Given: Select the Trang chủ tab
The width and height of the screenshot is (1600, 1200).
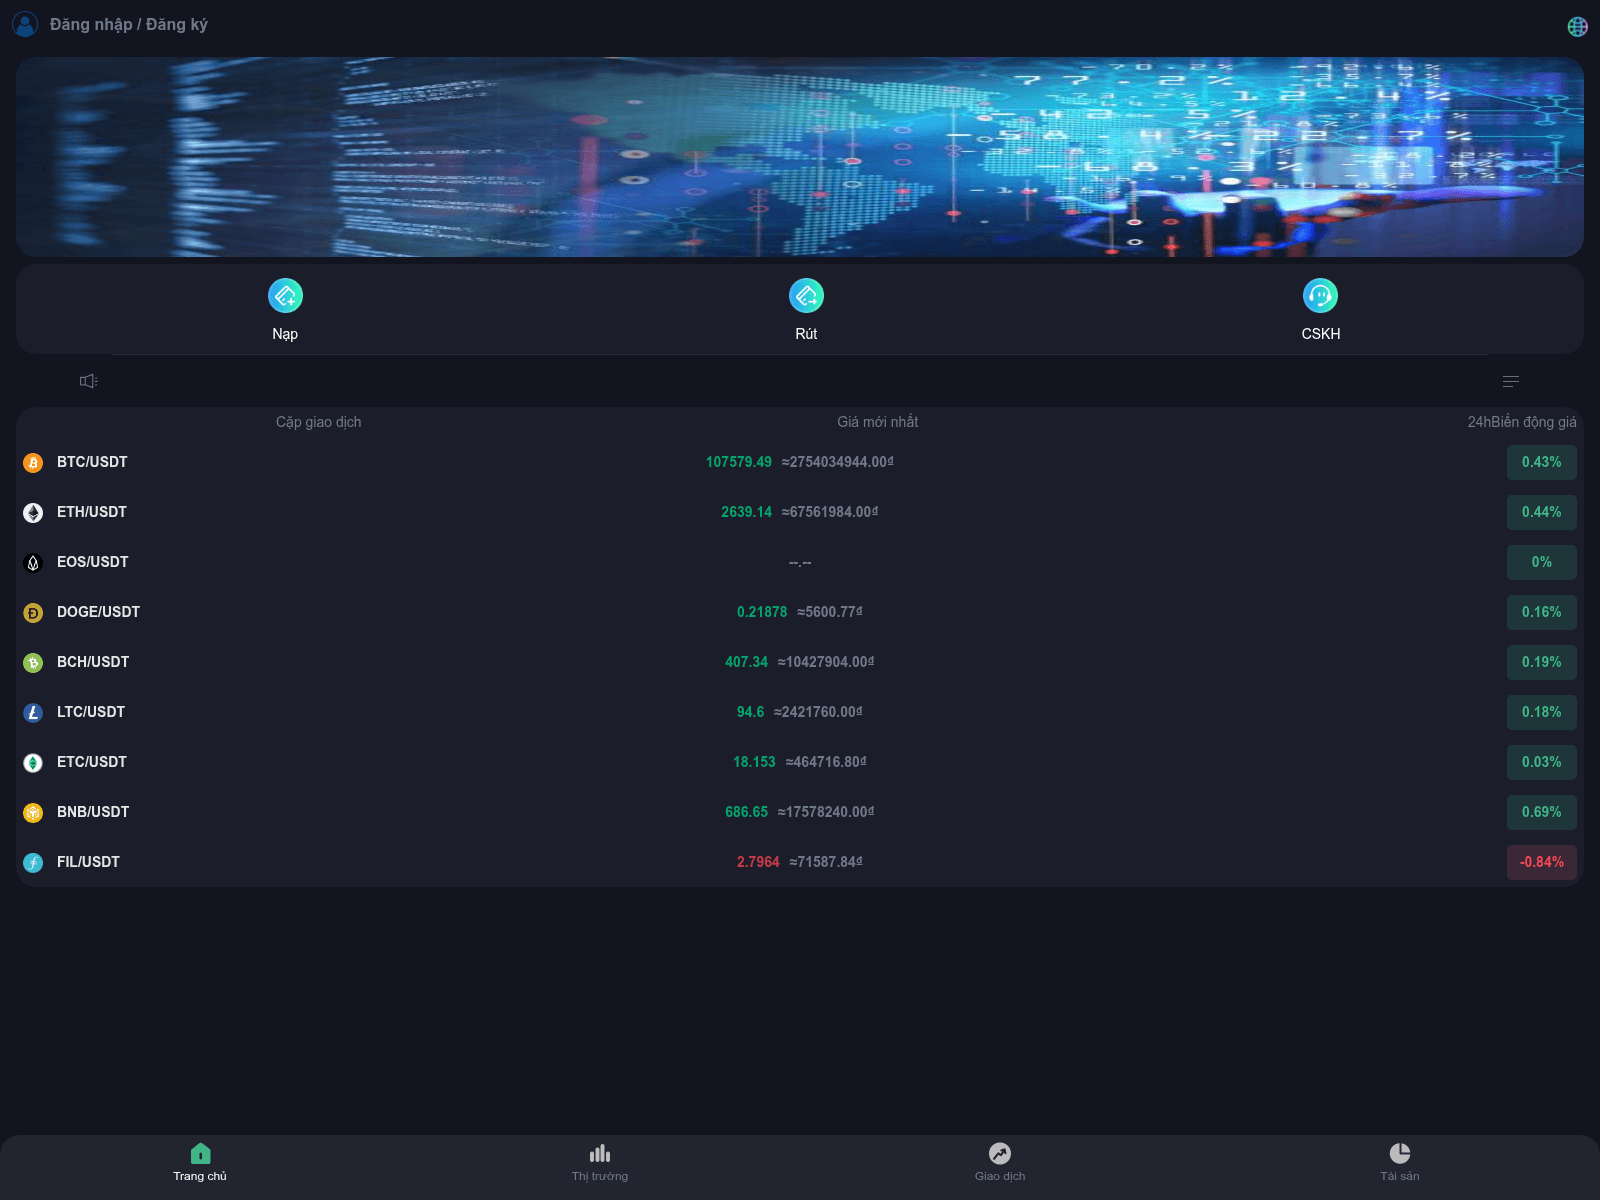Looking at the screenshot, I should (200, 1162).
